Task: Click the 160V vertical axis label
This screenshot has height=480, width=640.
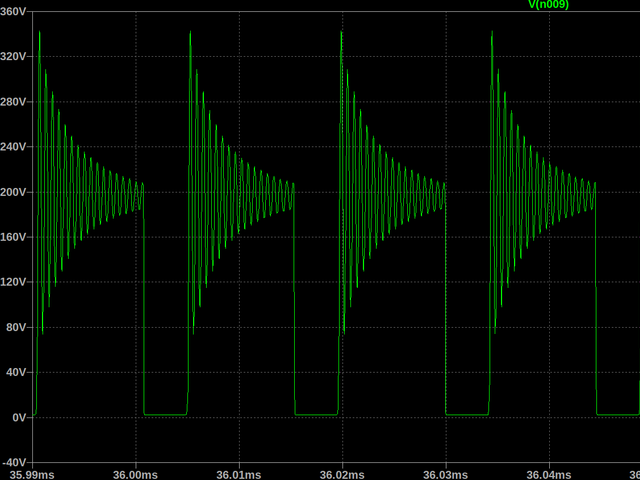Action: coord(15,237)
